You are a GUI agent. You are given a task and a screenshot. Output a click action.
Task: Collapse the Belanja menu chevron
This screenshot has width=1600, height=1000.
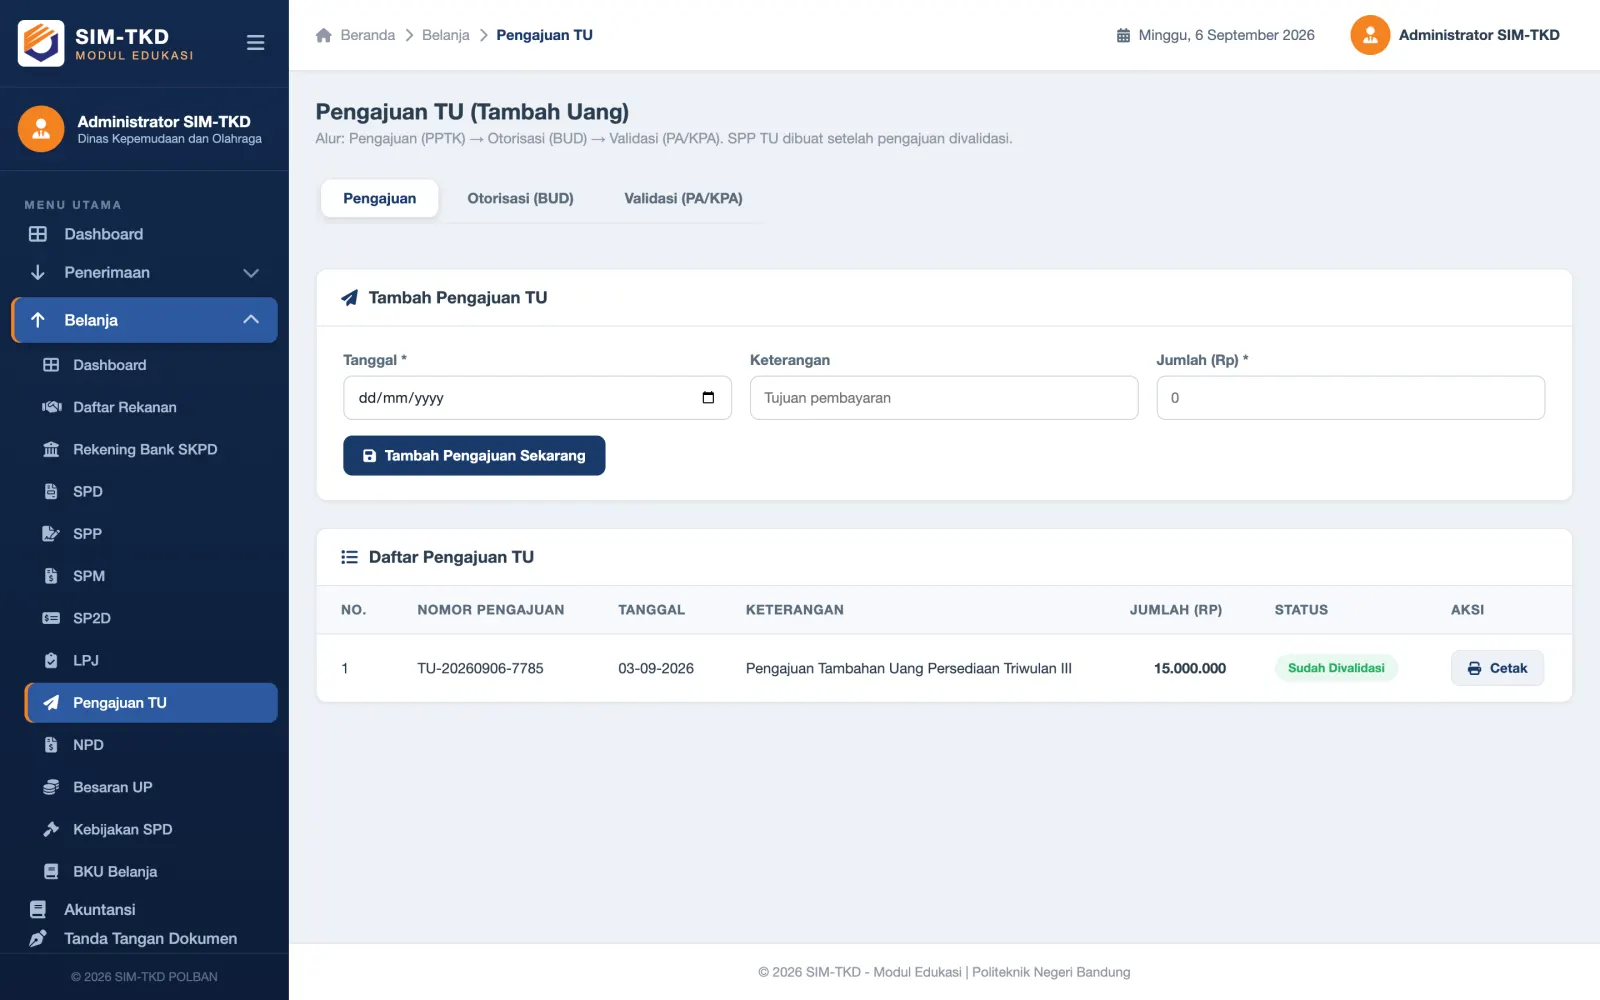pos(251,320)
